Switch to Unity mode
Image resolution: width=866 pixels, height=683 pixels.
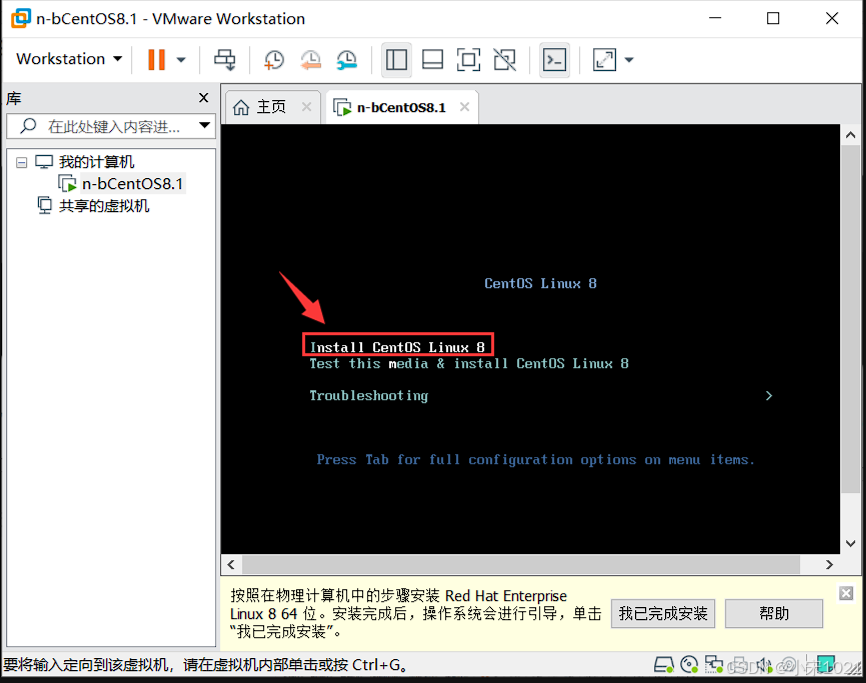pos(505,60)
